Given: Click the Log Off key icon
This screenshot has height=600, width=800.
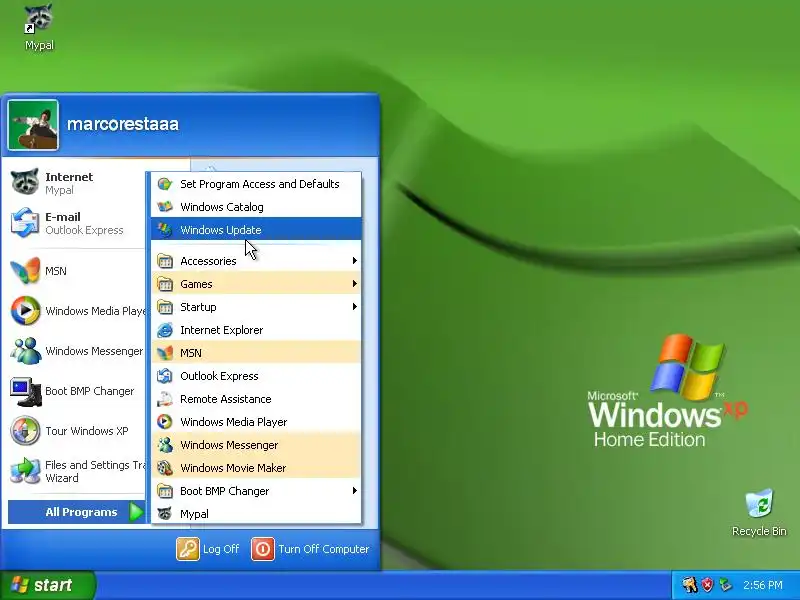Looking at the screenshot, I should coord(188,549).
